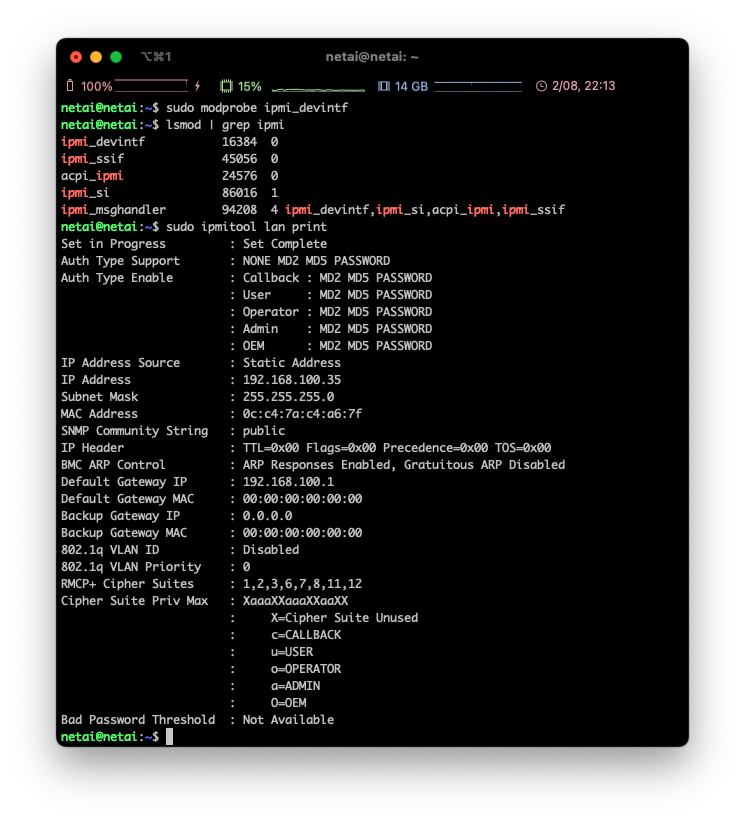This screenshot has height=821, width=745.
Task: Click the cipher suites '1,2,3,6,7,8,11,12'
Action: point(302,584)
